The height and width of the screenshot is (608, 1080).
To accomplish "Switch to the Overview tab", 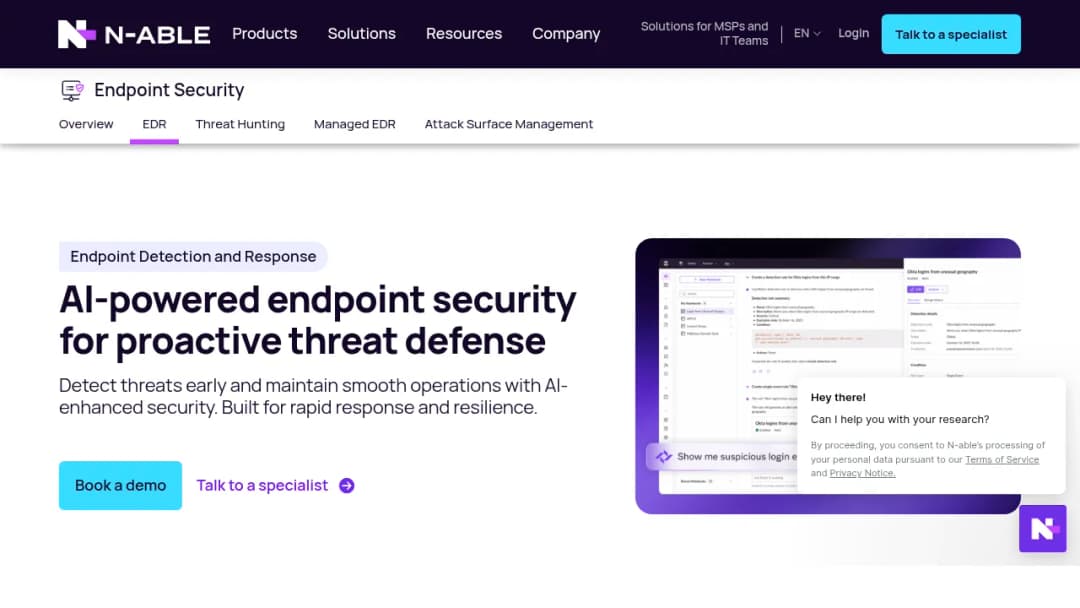I will [86, 124].
